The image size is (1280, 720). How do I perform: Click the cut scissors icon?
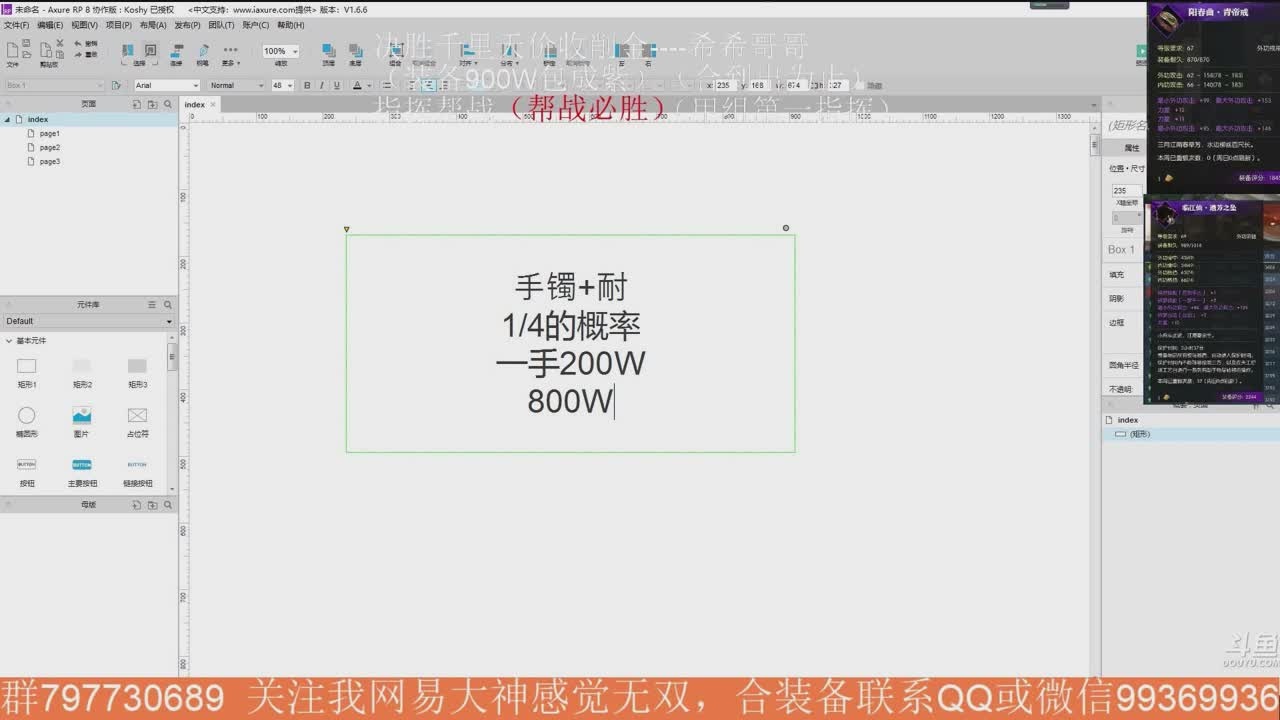coord(61,43)
